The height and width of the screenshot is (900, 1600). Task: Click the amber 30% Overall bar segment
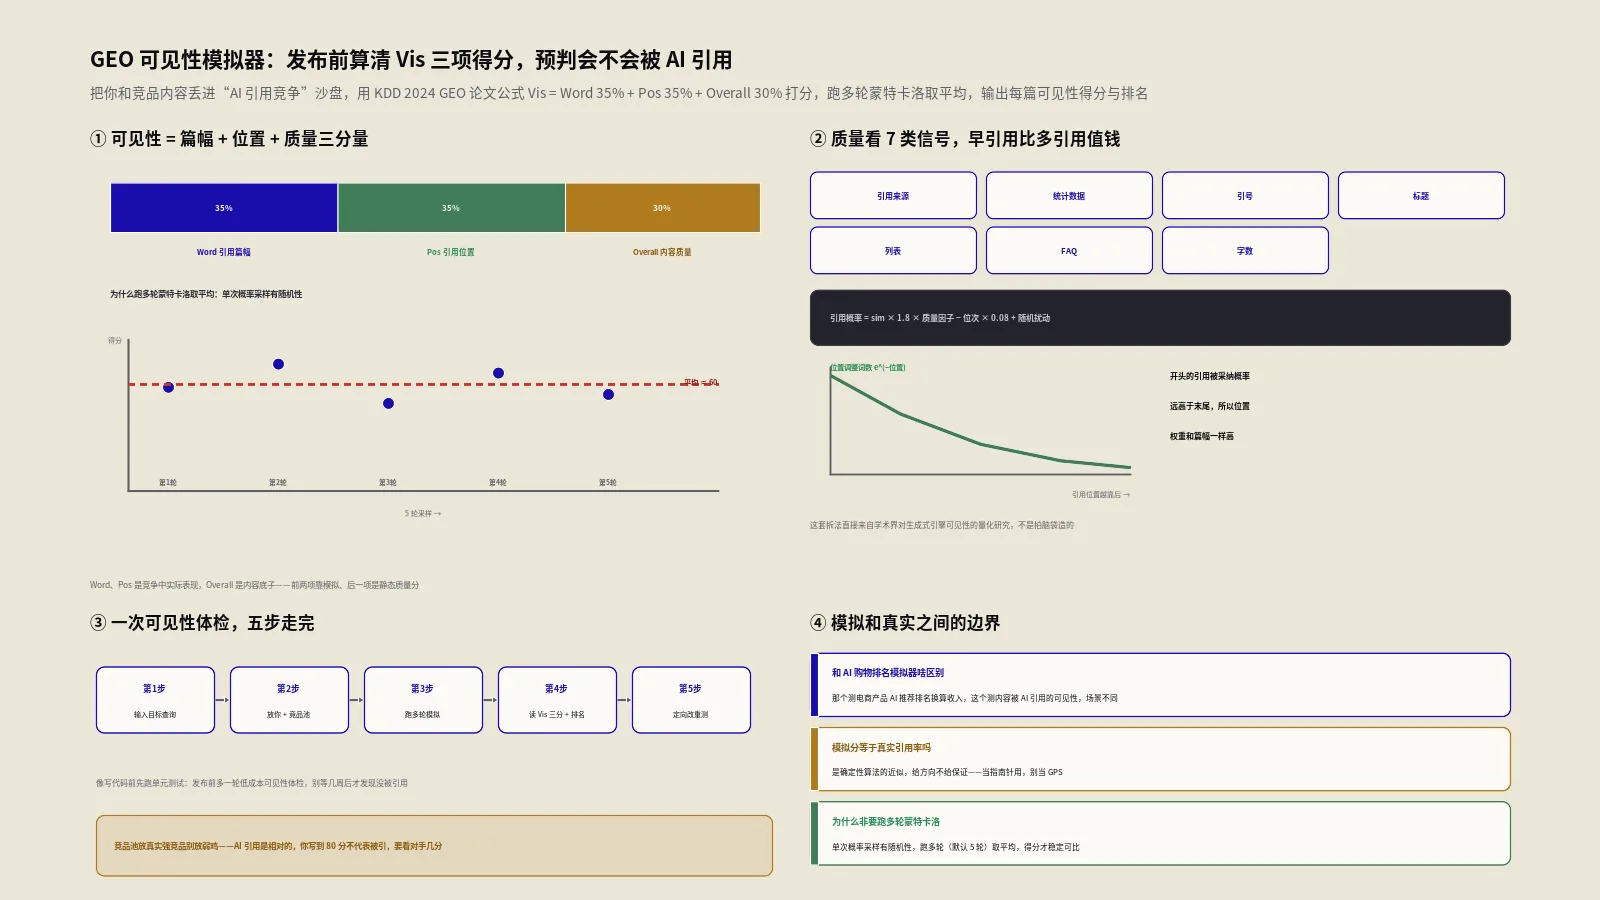(x=662, y=208)
